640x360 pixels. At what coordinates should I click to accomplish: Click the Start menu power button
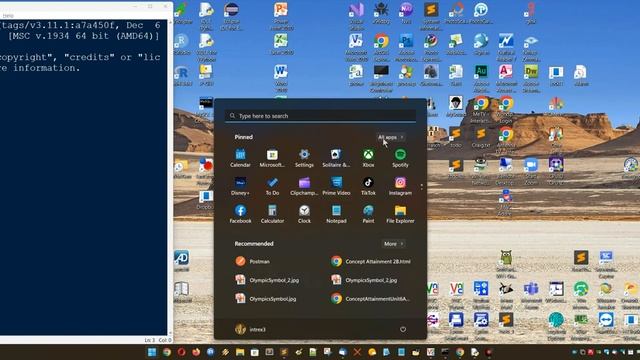tap(403, 329)
